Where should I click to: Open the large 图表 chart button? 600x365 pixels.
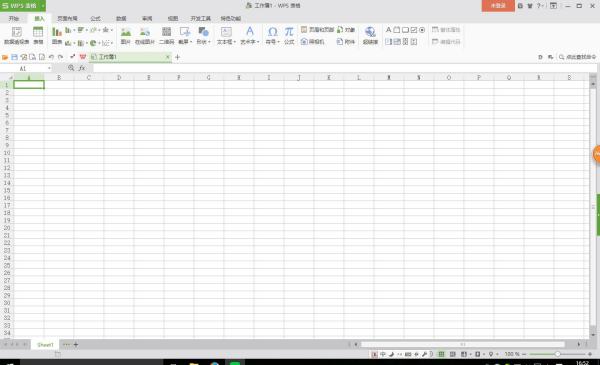click(x=57, y=35)
